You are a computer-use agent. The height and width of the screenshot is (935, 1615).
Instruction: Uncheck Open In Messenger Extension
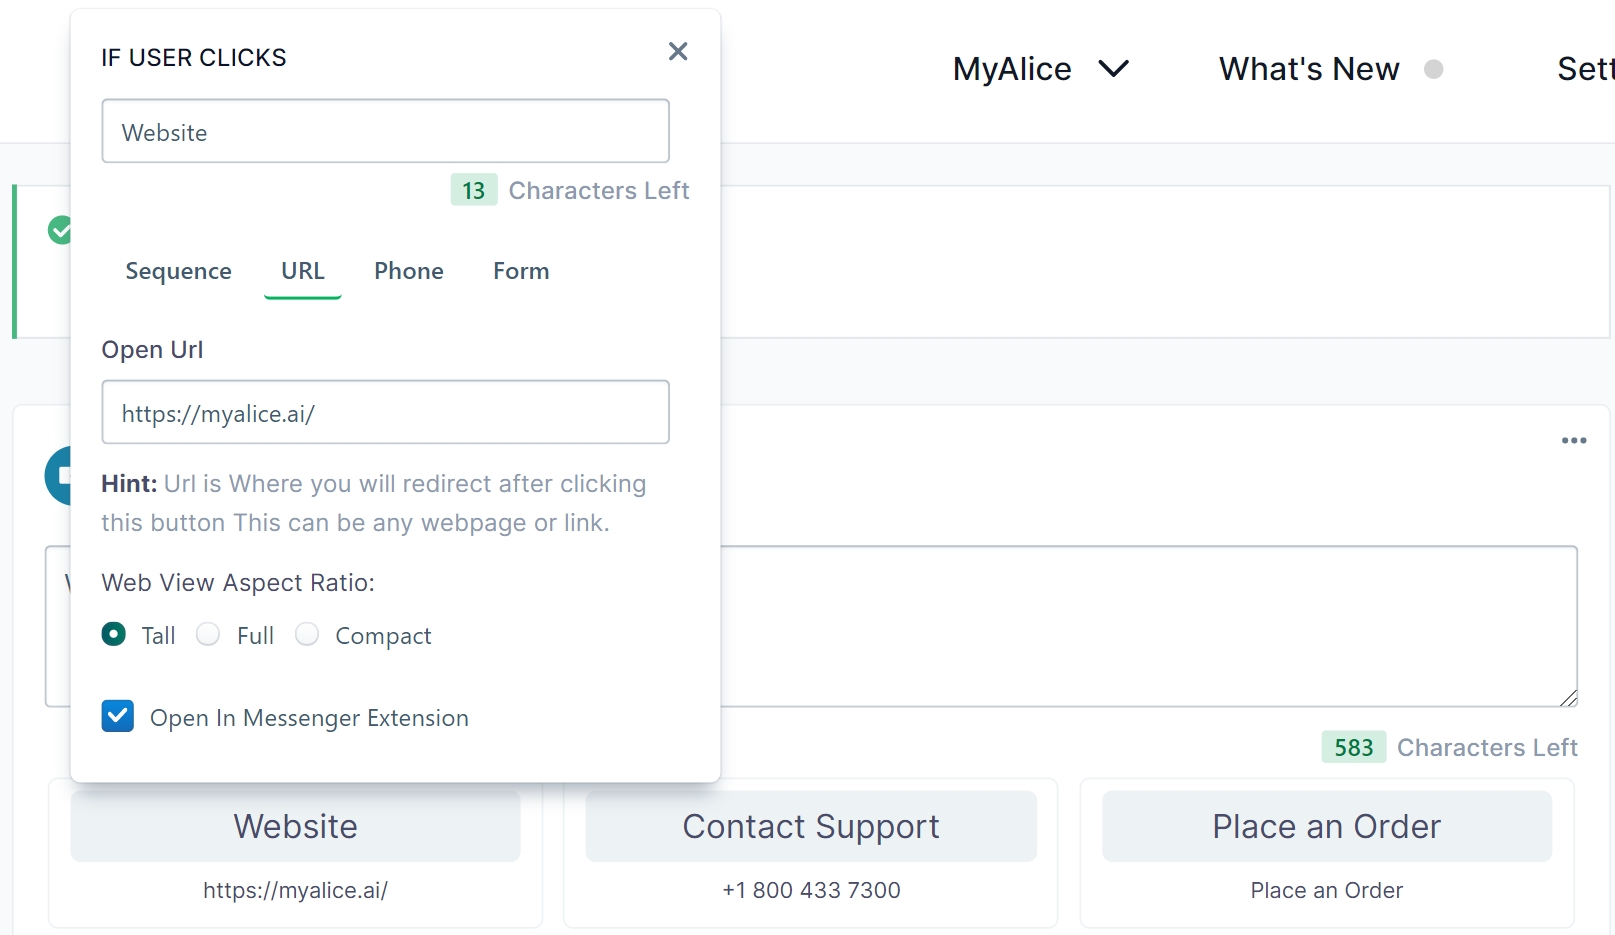[118, 716]
